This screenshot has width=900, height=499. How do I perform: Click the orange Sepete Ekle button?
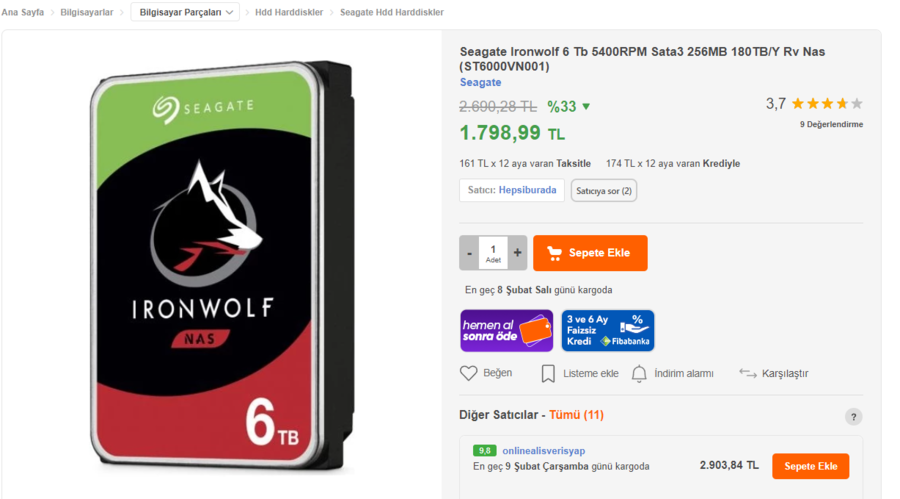590,253
